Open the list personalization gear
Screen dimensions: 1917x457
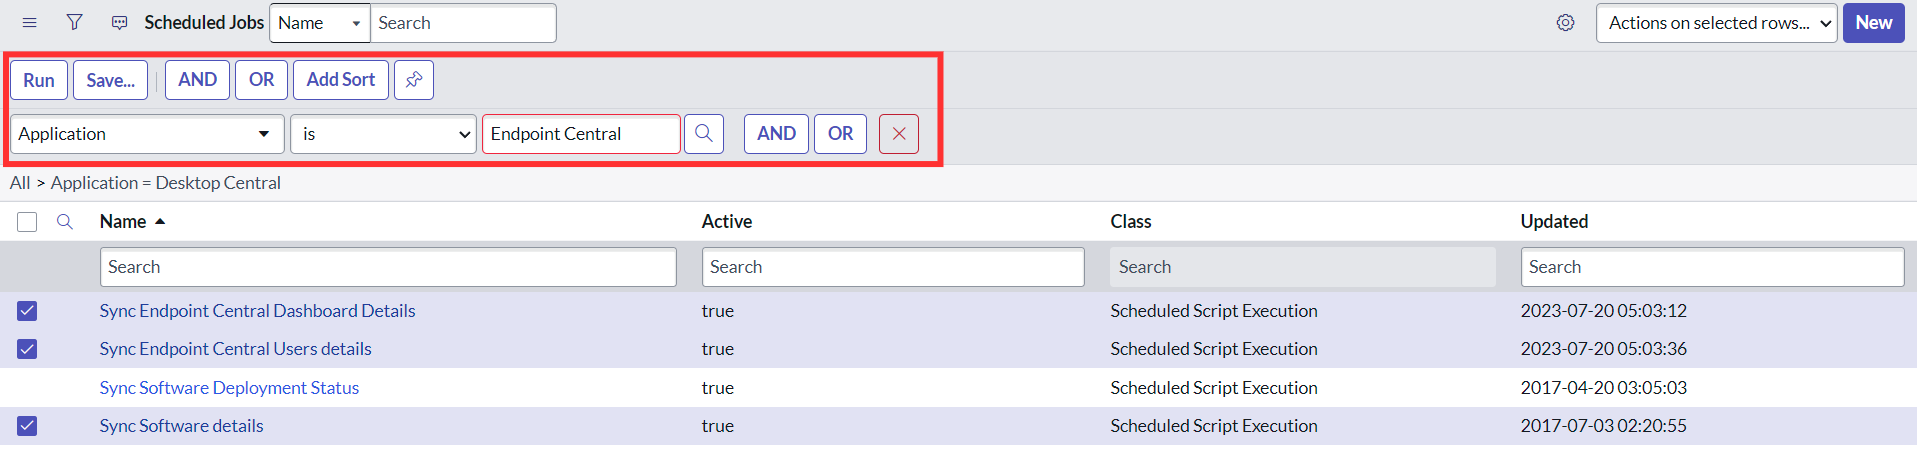(x=1565, y=23)
